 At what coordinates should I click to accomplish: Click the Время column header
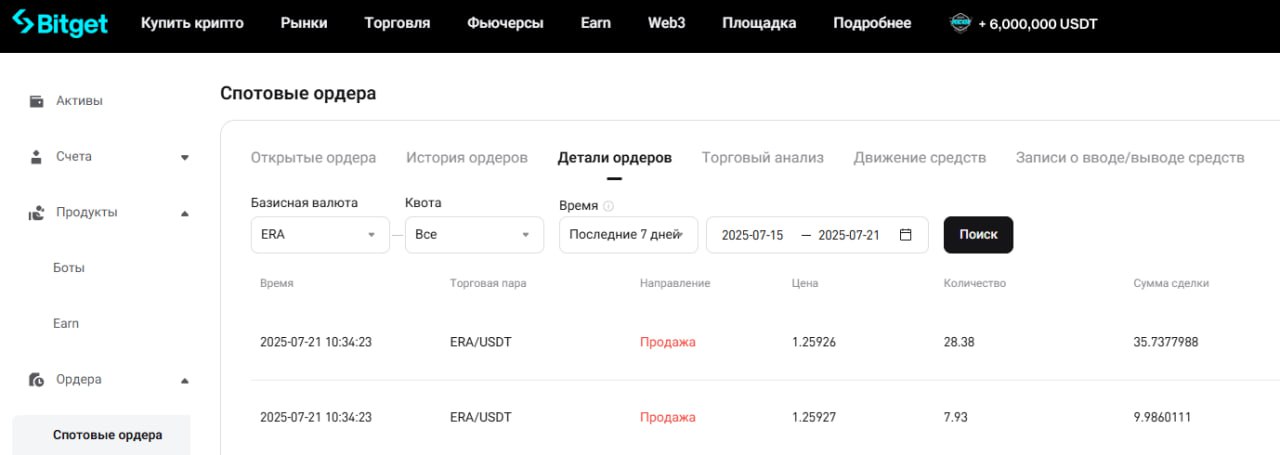point(277,284)
